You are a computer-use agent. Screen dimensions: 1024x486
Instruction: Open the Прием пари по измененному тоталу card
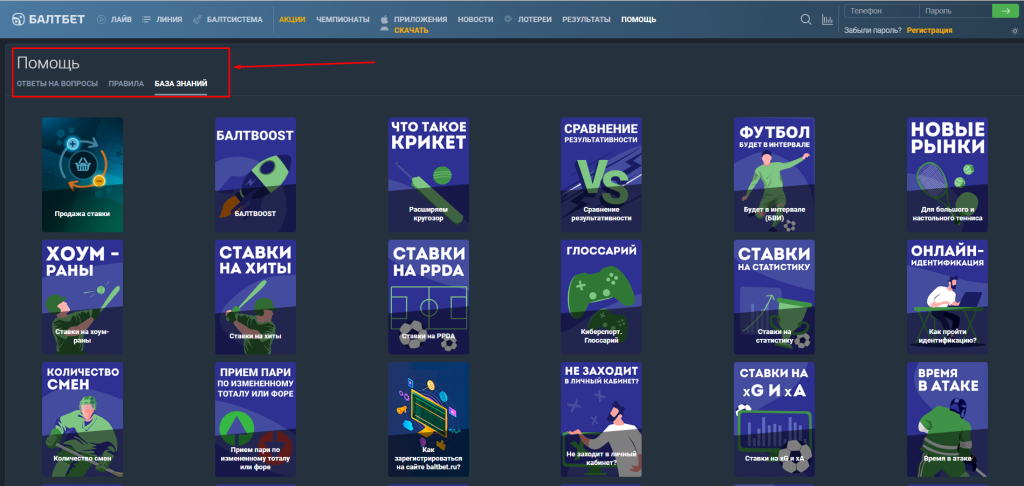click(255, 419)
